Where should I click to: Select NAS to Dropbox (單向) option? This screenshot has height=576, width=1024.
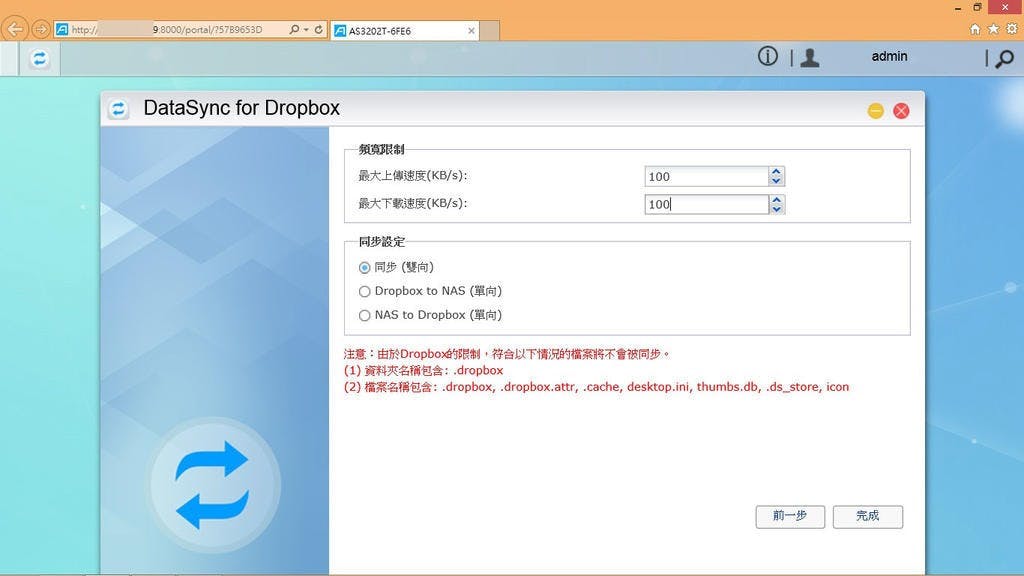pyautogui.click(x=365, y=316)
